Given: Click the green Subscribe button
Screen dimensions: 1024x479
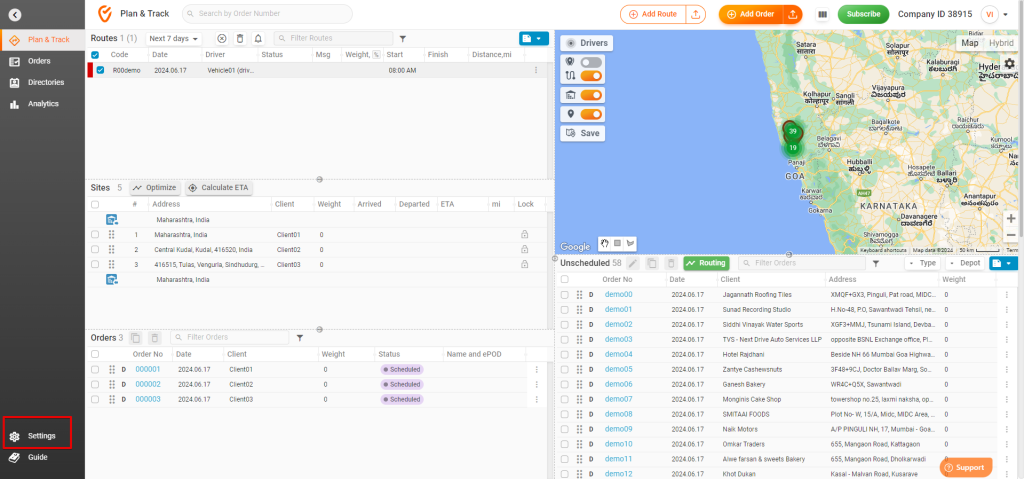Looking at the screenshot, I should (863, 14).
